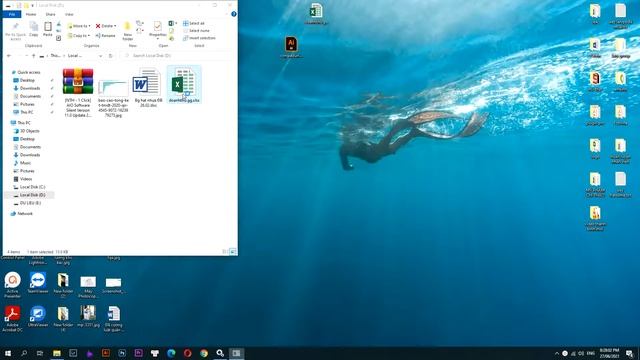Go up one folder level arrow
The width and height of the screenshot is (640, 360).
pos(33,56)
